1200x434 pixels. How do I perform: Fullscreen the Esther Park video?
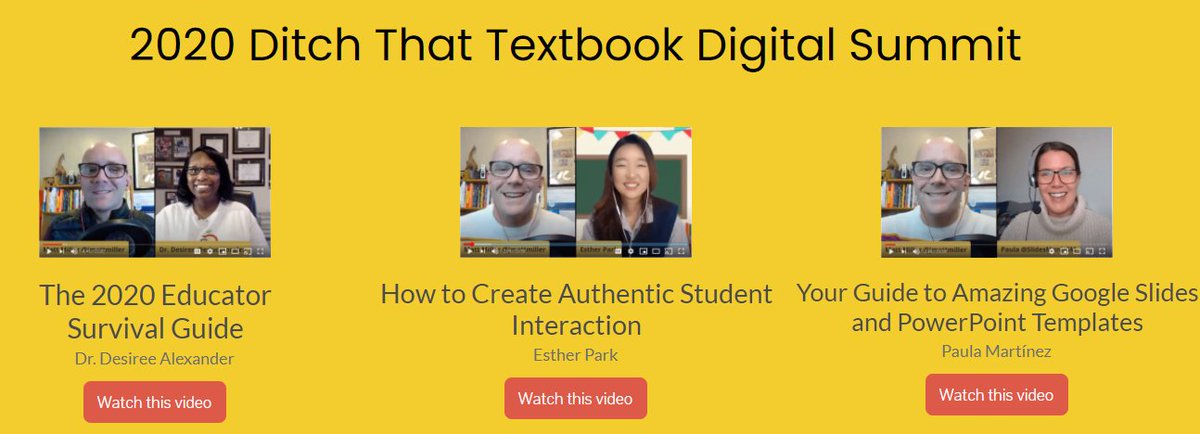point(681,251)
